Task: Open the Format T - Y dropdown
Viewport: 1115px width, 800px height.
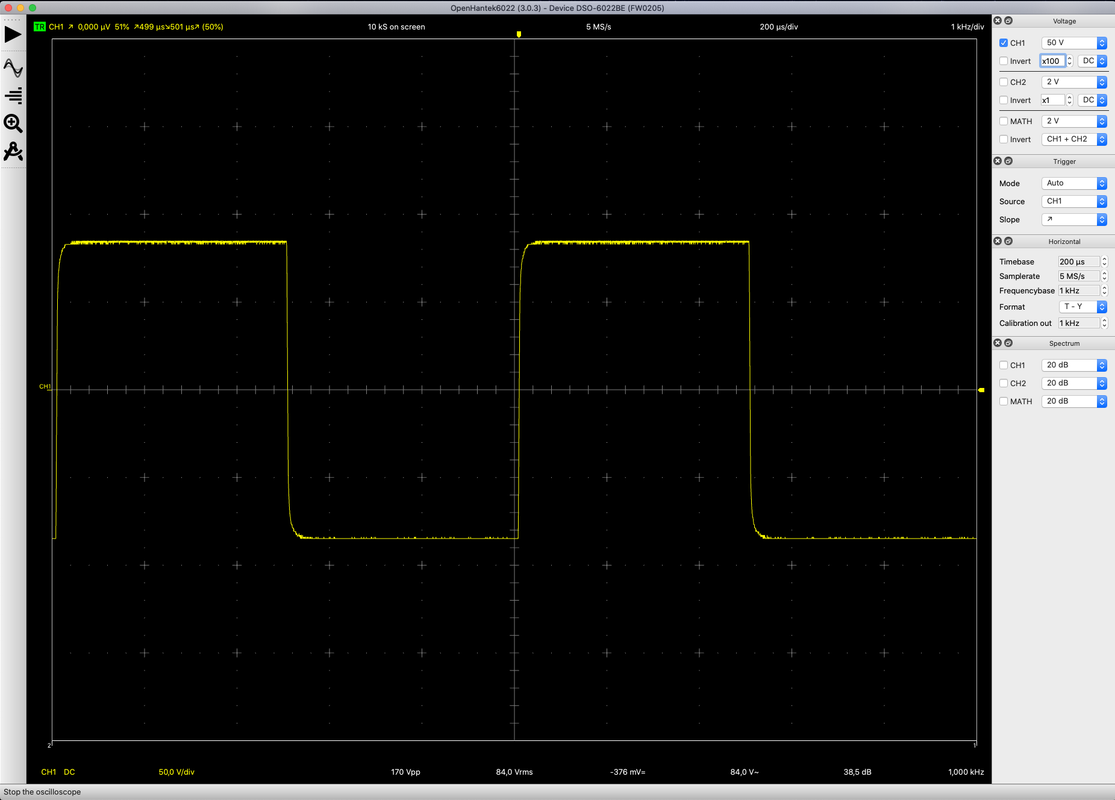Action: (x=1083, y=306)
